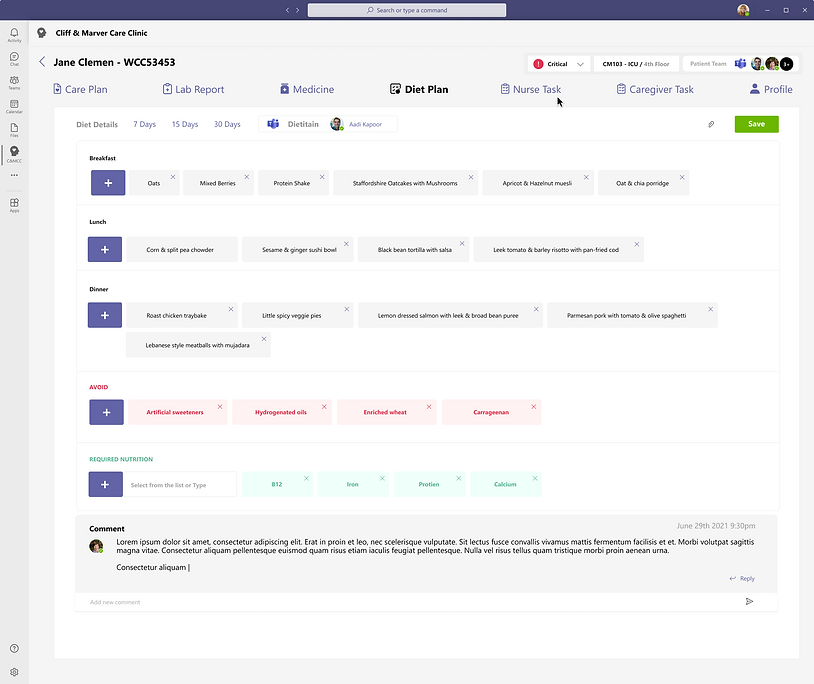Viewport: 814px width, 684px height.
Task: Remove Oat & chia porridge
Action: (682, 177)
